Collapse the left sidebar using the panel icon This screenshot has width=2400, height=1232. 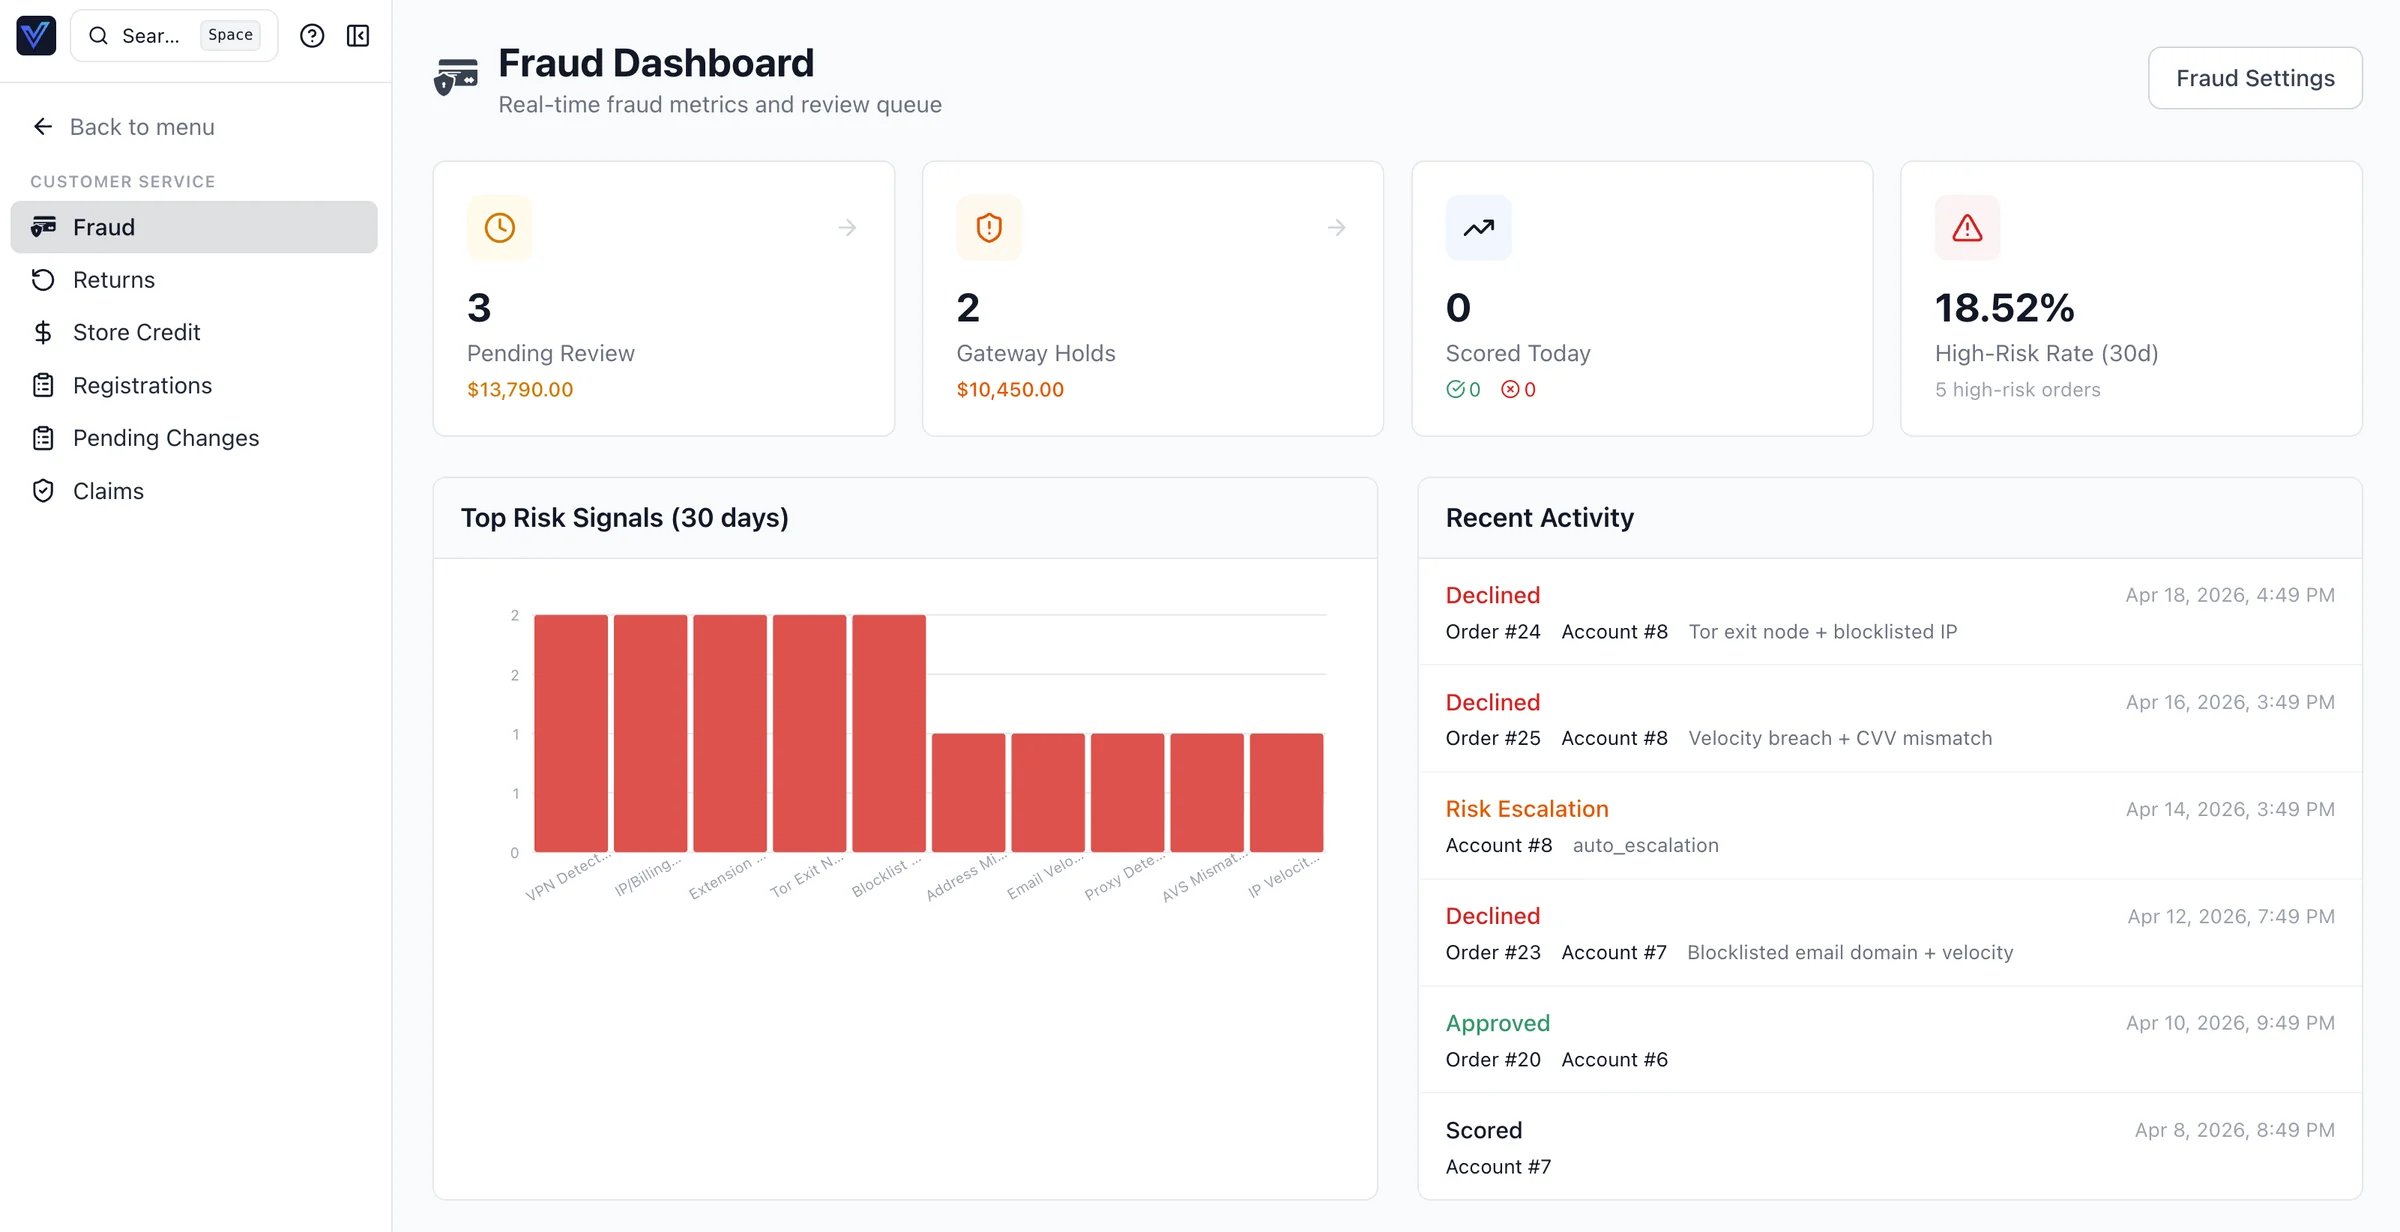[358, 35]
